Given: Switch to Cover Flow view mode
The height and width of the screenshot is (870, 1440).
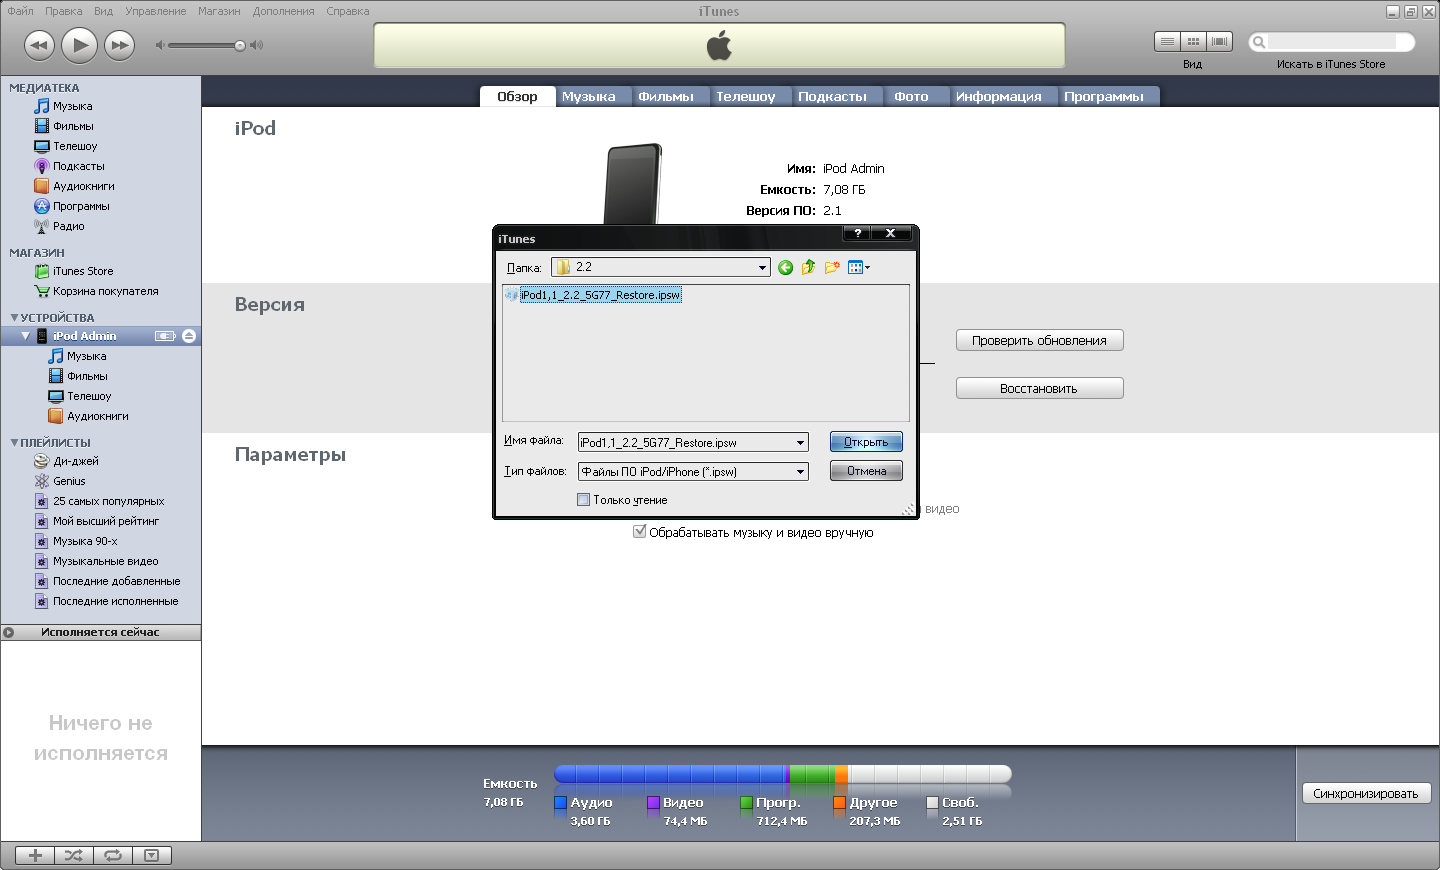Looking at the screenshot, I should tap(1219, 41).
